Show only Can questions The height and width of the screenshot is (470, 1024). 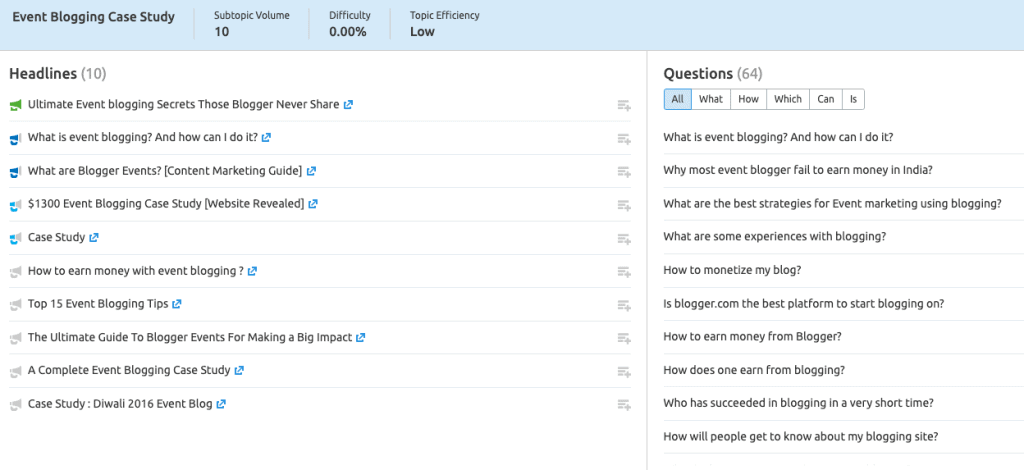(825, 99)
